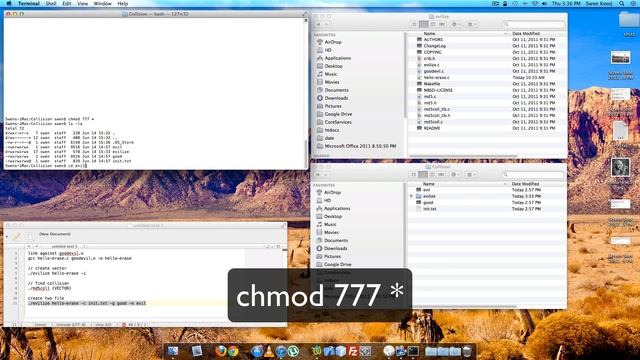Open Documents in evilize Finder sidebar
Screen dimensions: 640x360
click(x=333, y=90)
